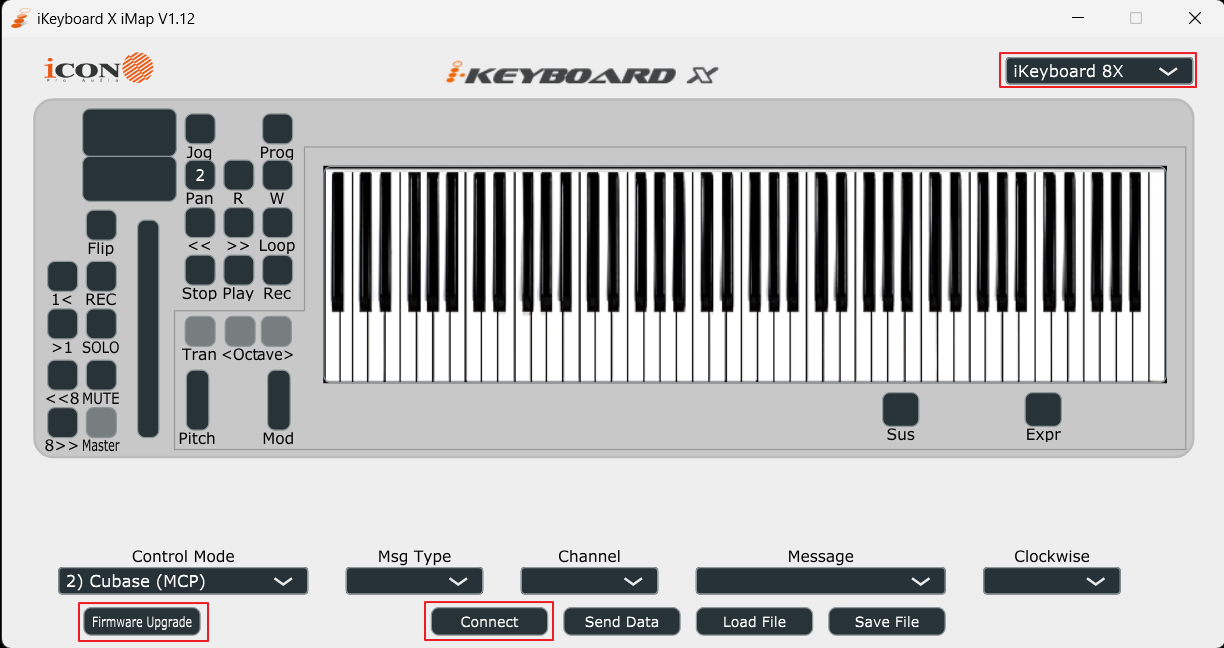The height and width of the screenshot is (648, 1224).
Task: Open the Control Mode dropdown
Action: click(x=183, y=581)
